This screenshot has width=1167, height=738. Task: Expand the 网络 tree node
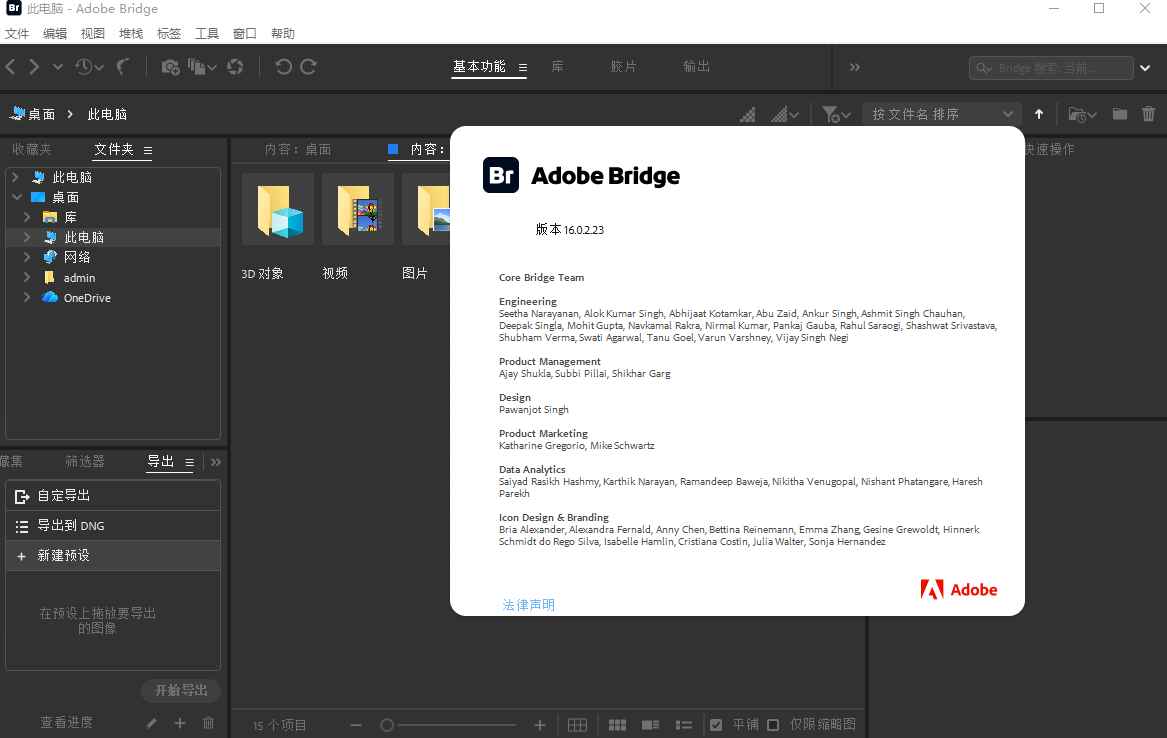click(27, 257)
